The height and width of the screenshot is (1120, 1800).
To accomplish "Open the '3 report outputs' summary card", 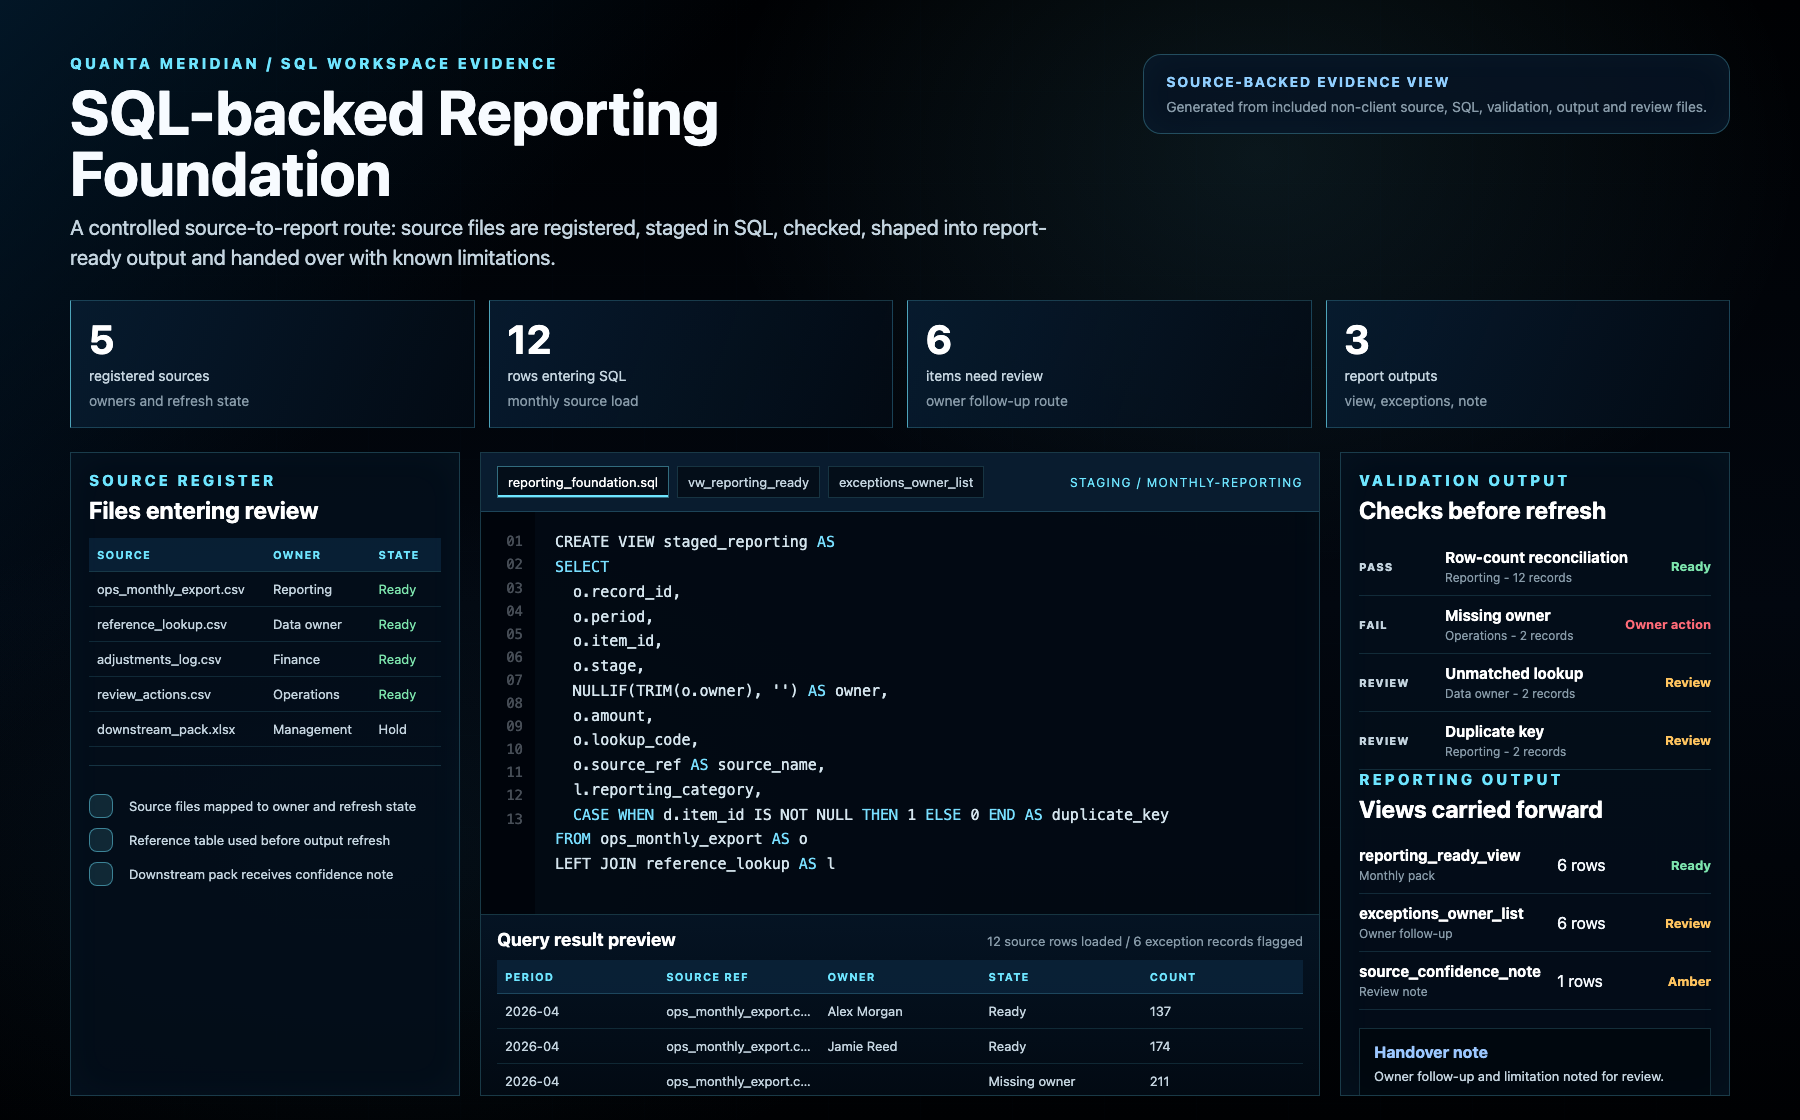I will [1527, 364].
